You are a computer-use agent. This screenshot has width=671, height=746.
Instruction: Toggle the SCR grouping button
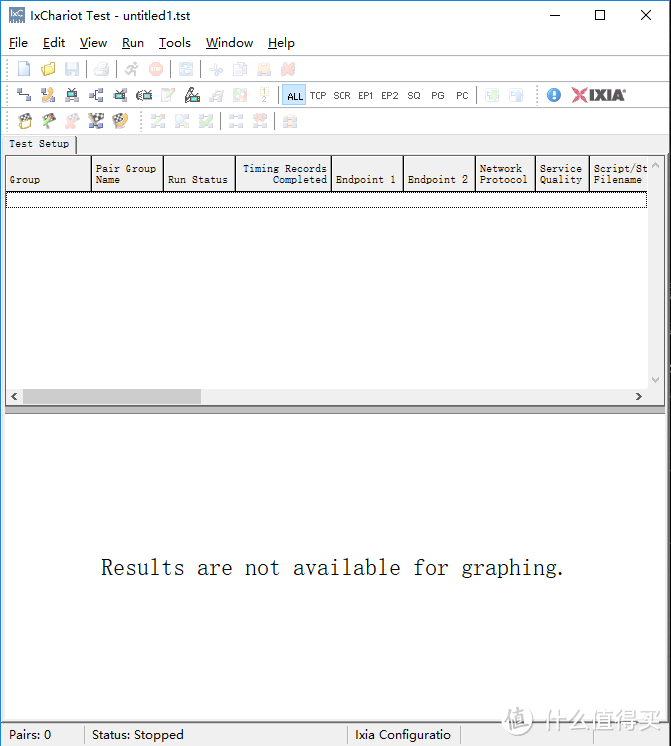point(342,96)
